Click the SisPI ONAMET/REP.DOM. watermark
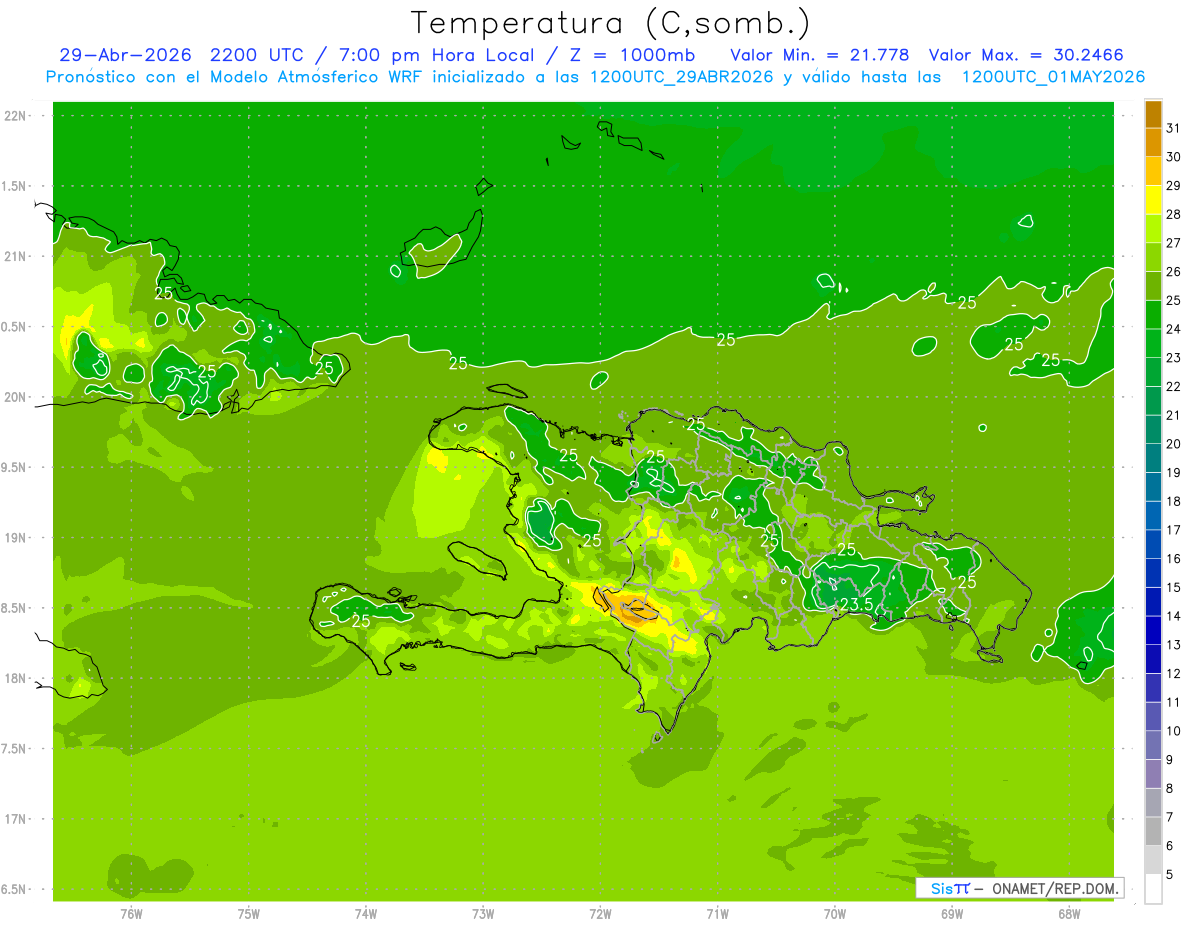1200x927 pixels. 1019,888
